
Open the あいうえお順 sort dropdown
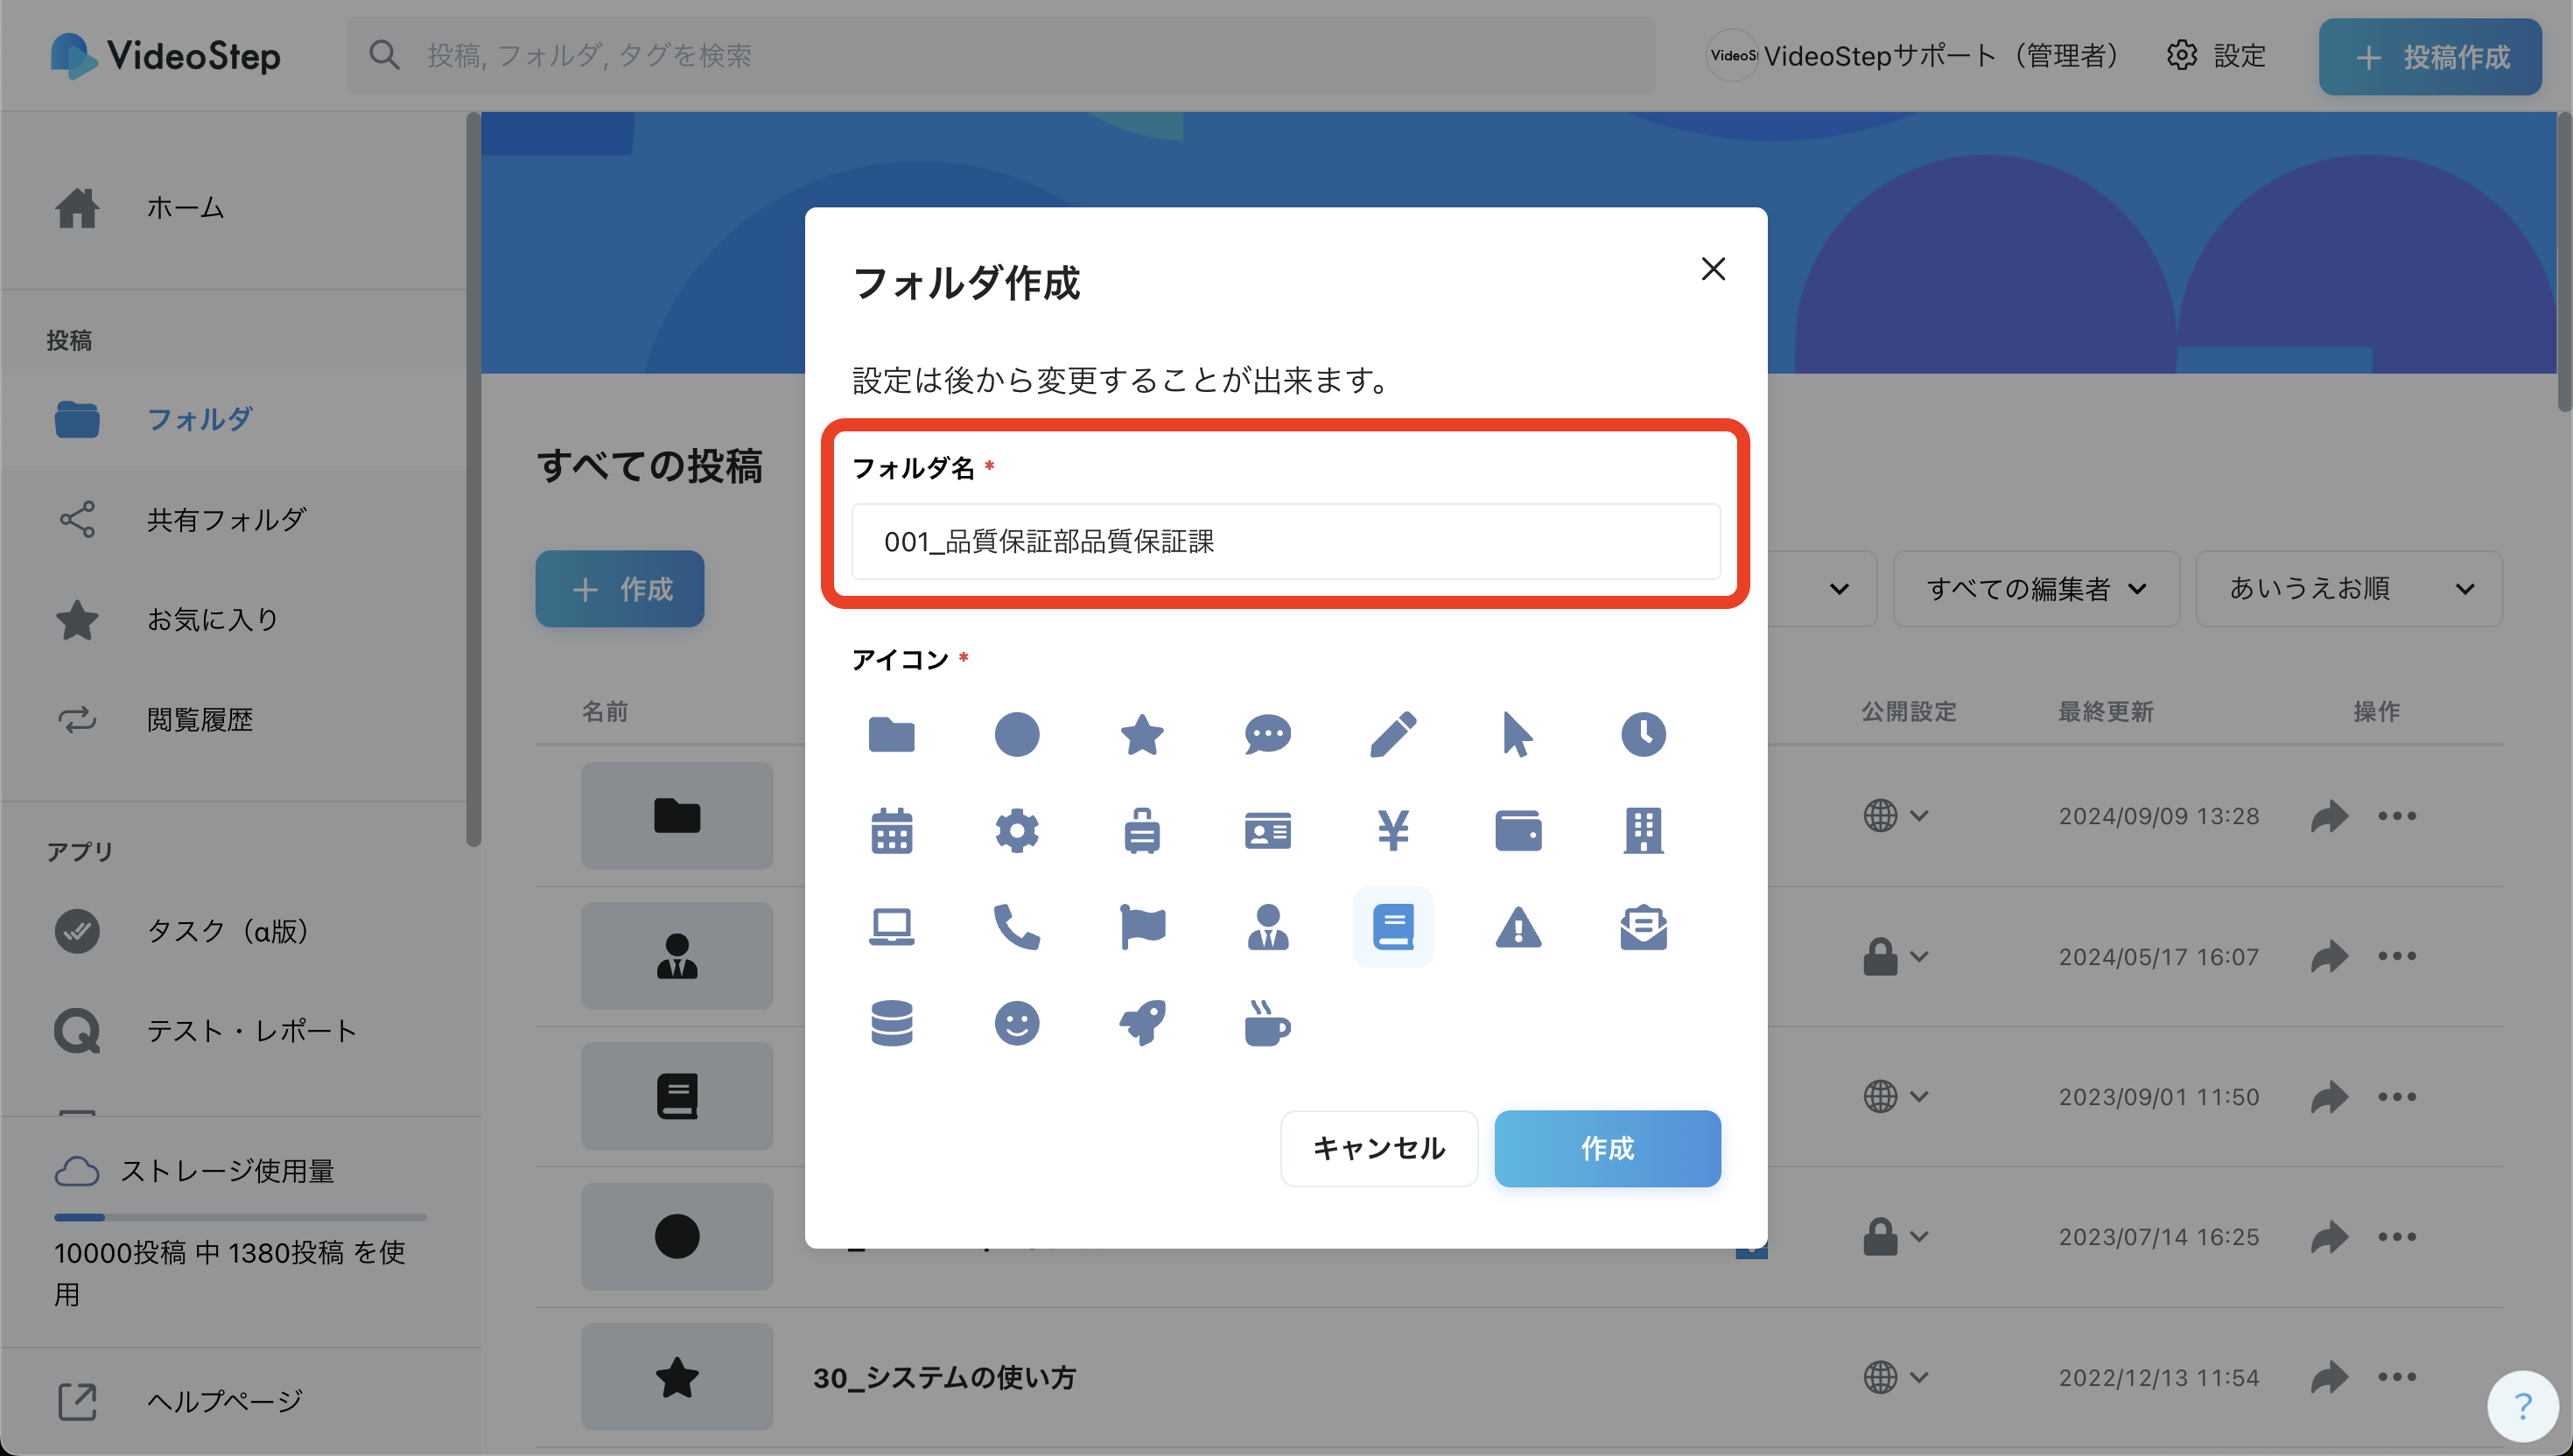pos(2348,589)
